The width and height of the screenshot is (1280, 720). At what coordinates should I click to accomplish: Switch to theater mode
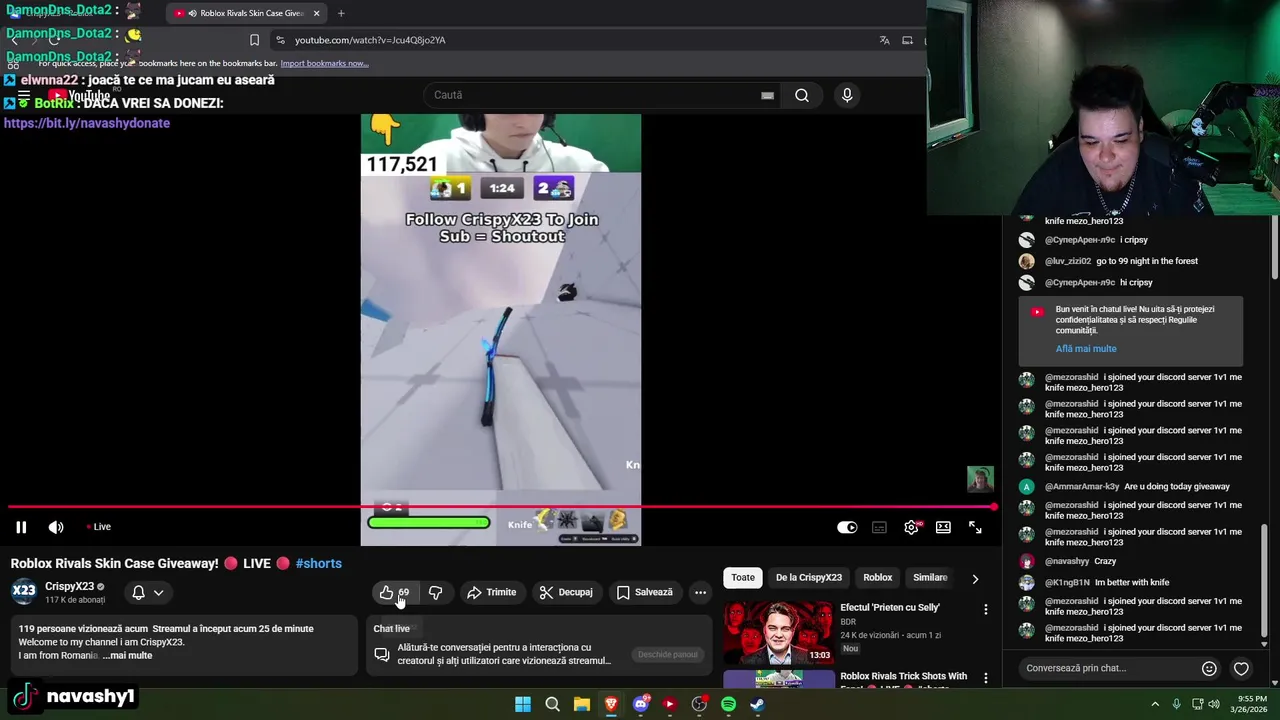click(943, 527)
